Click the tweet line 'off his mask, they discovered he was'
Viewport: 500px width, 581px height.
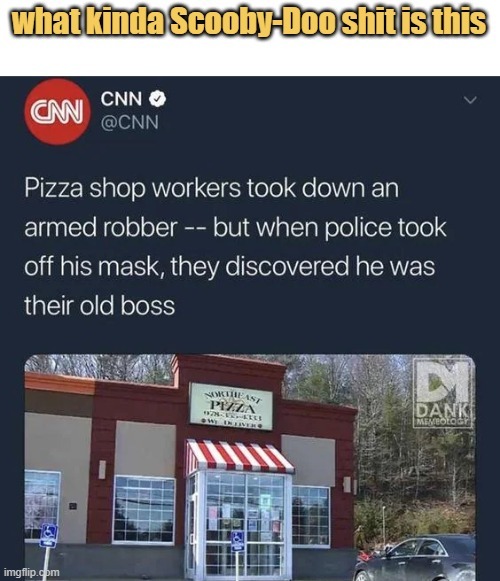click(230, 267)
